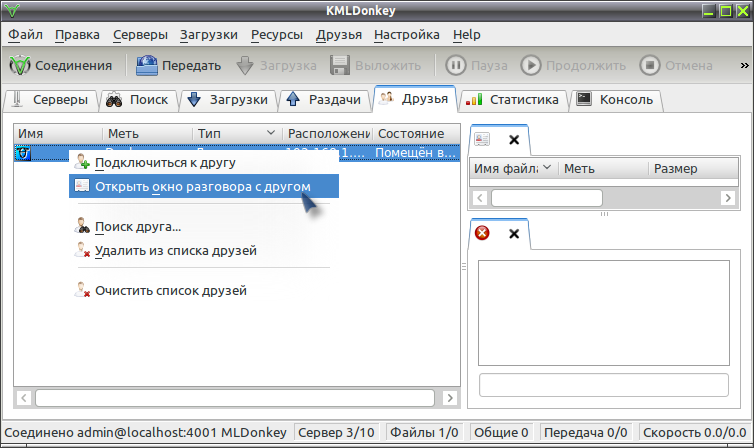Open the Настройка menu

[406, 35]
